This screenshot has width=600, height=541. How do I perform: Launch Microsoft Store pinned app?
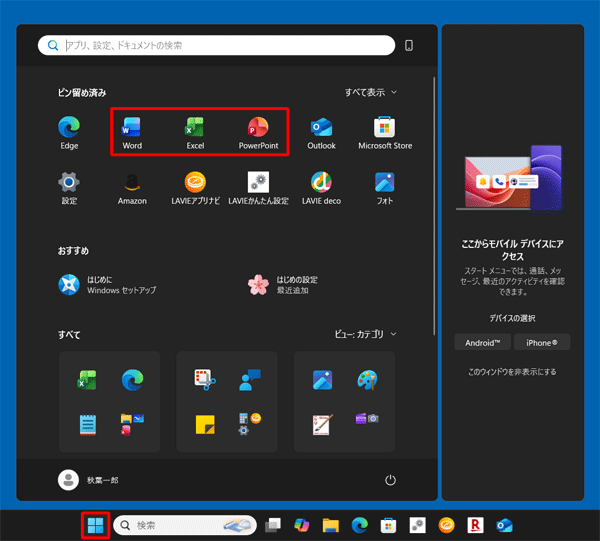click(x=385, y=130)
